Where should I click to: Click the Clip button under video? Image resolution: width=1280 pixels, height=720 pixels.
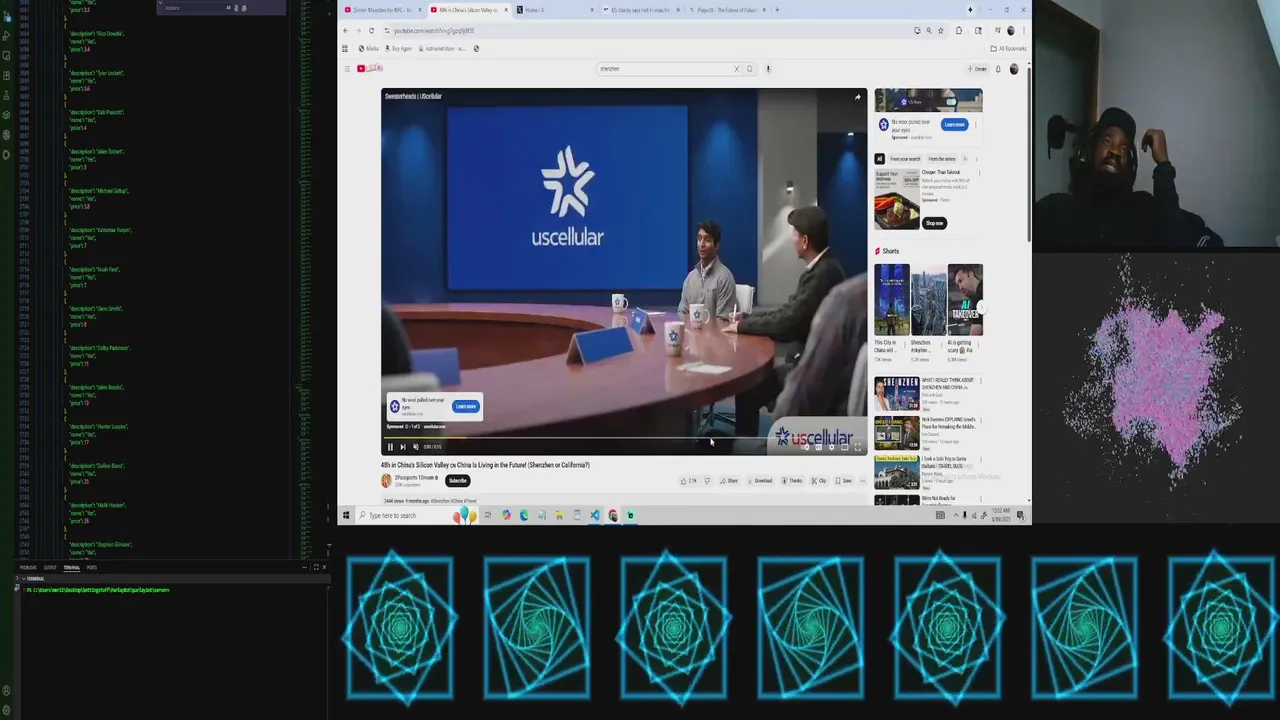[x=820, y=481]
